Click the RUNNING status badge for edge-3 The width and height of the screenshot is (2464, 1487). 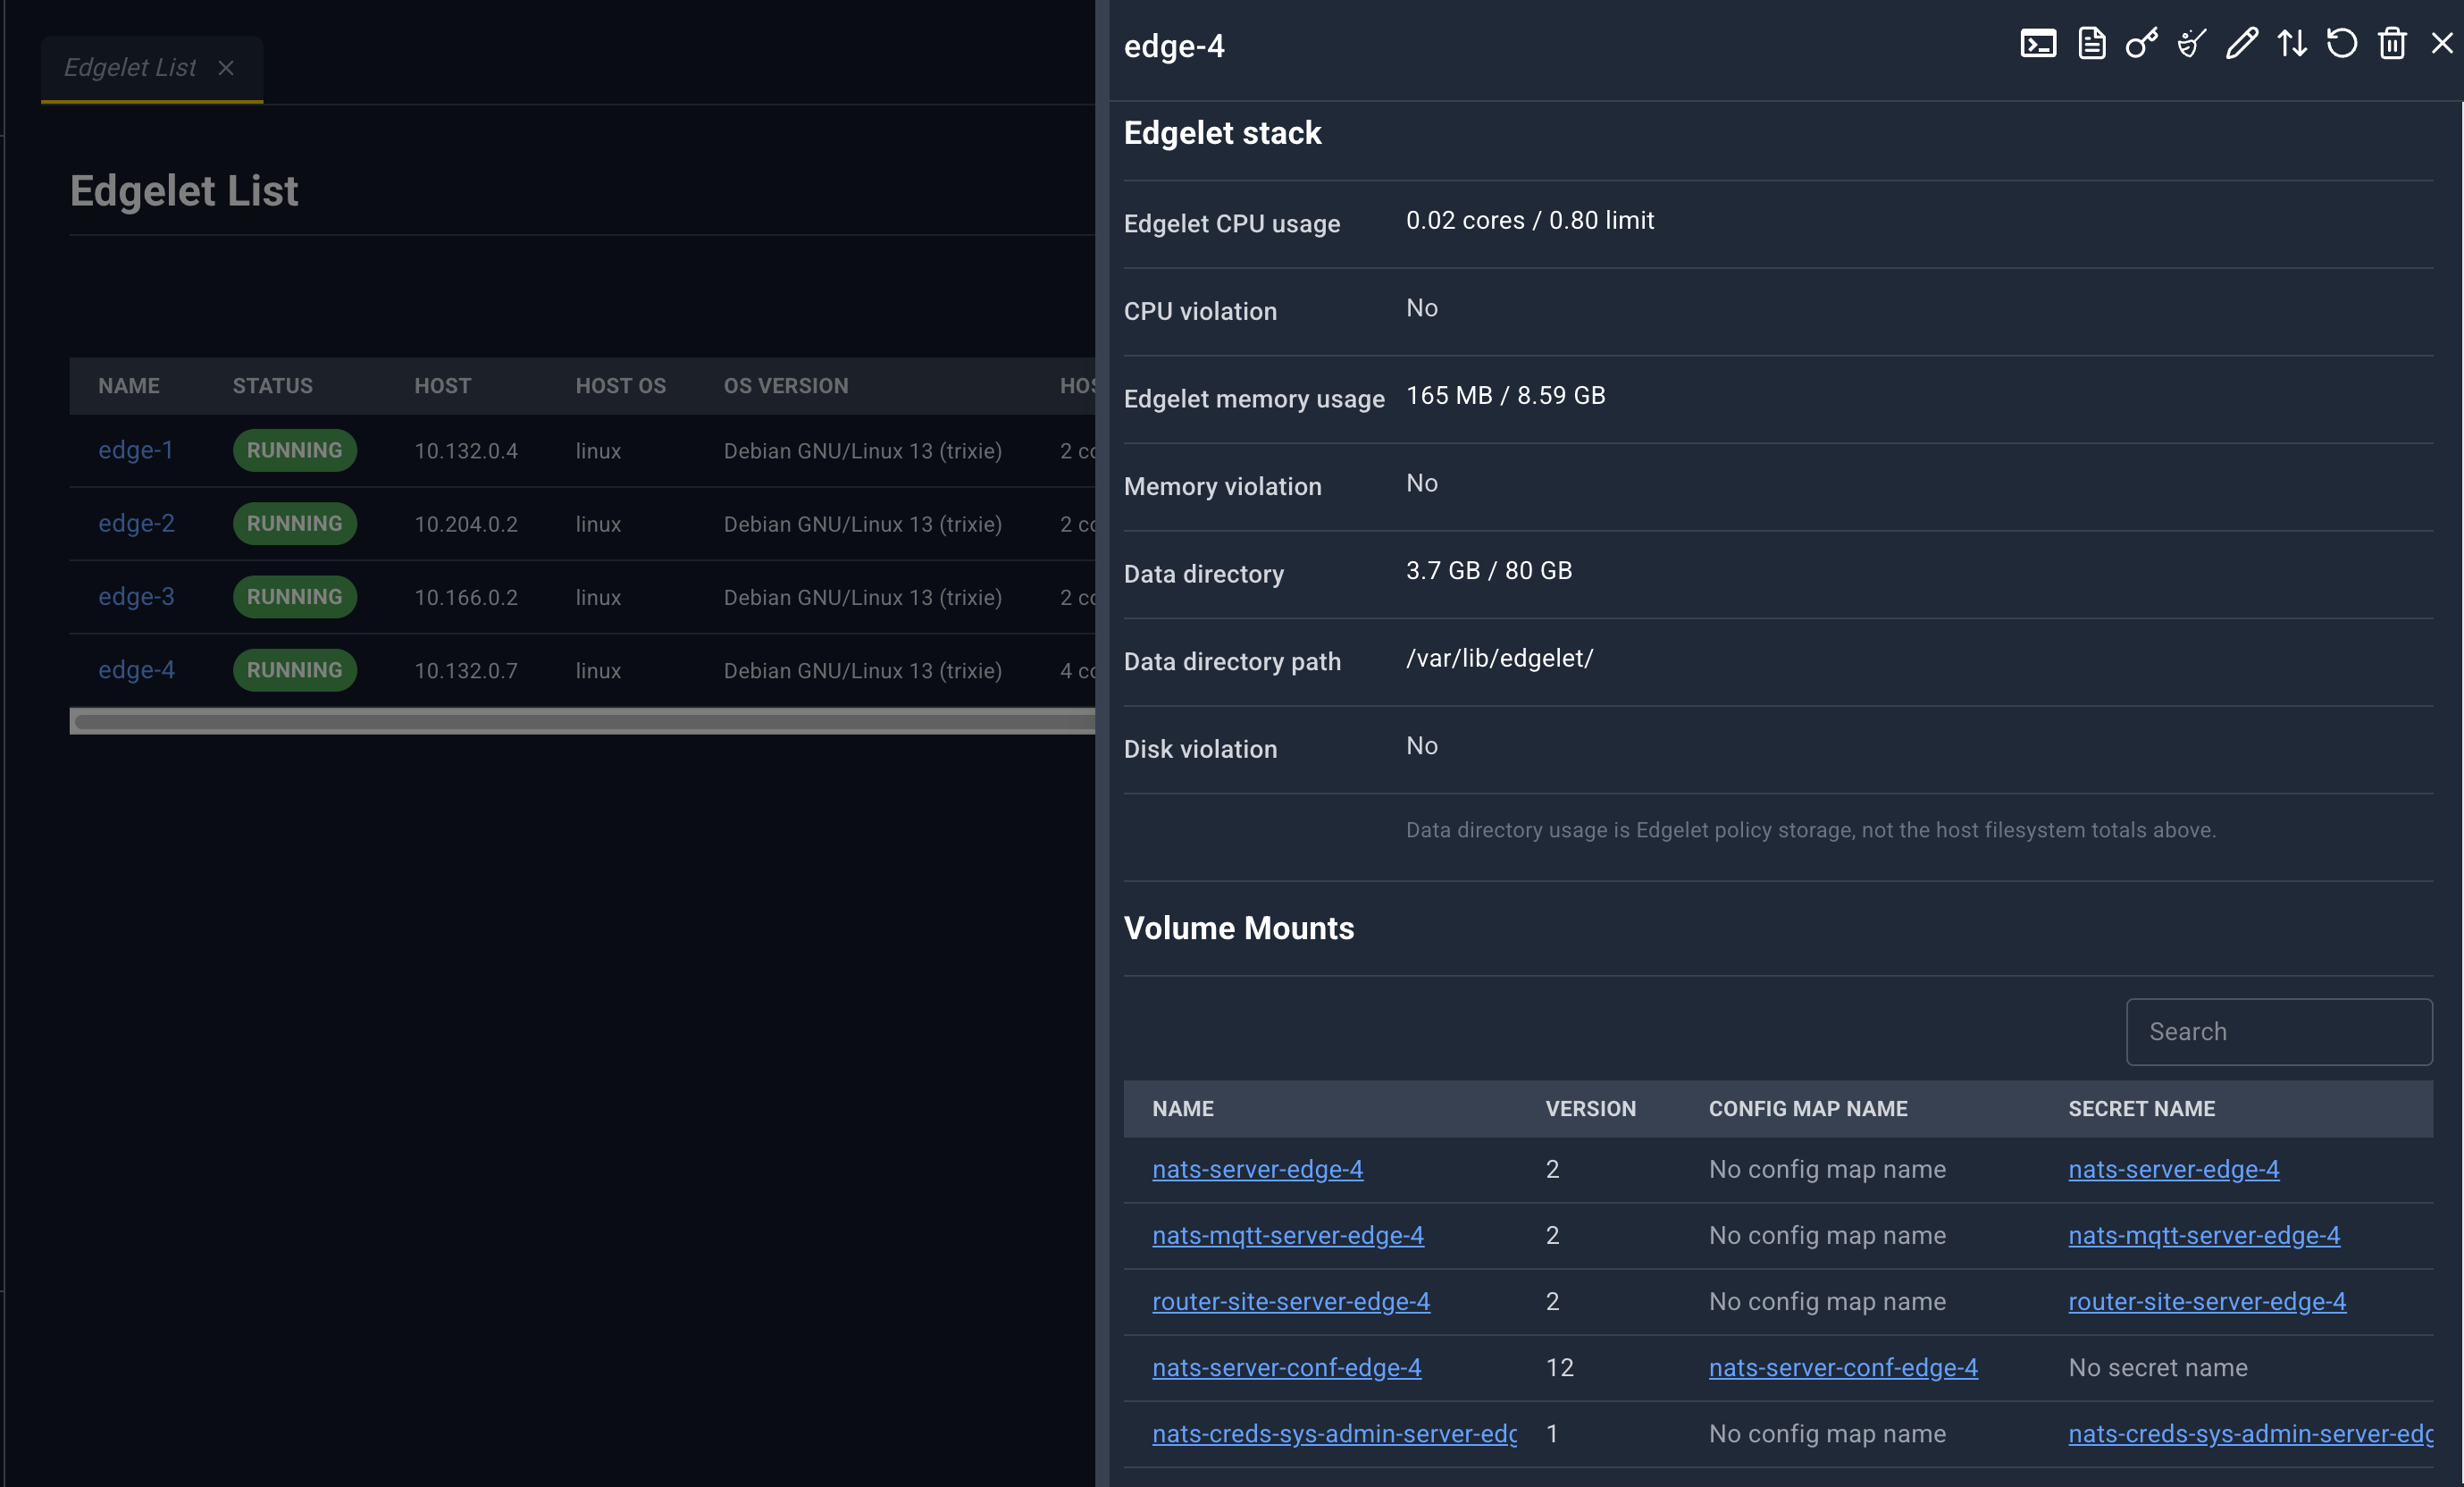[x=295, y=597]
